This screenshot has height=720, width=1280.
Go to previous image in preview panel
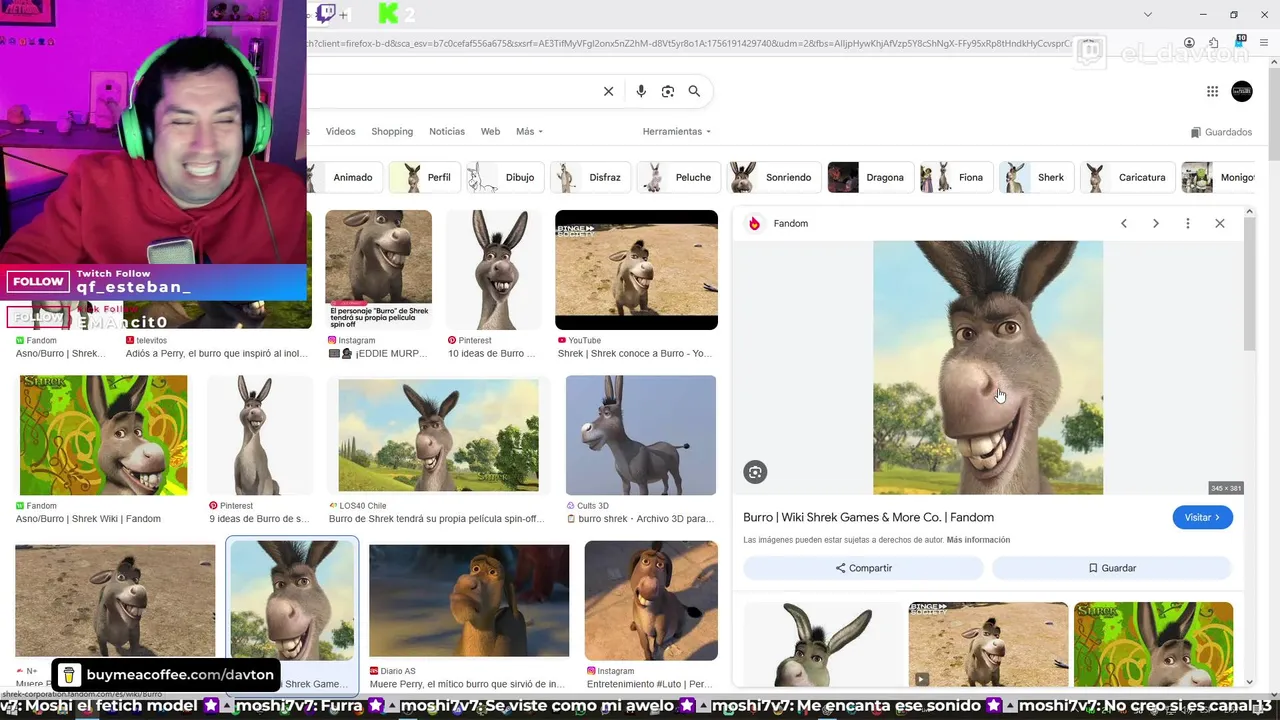[1124, 223]
